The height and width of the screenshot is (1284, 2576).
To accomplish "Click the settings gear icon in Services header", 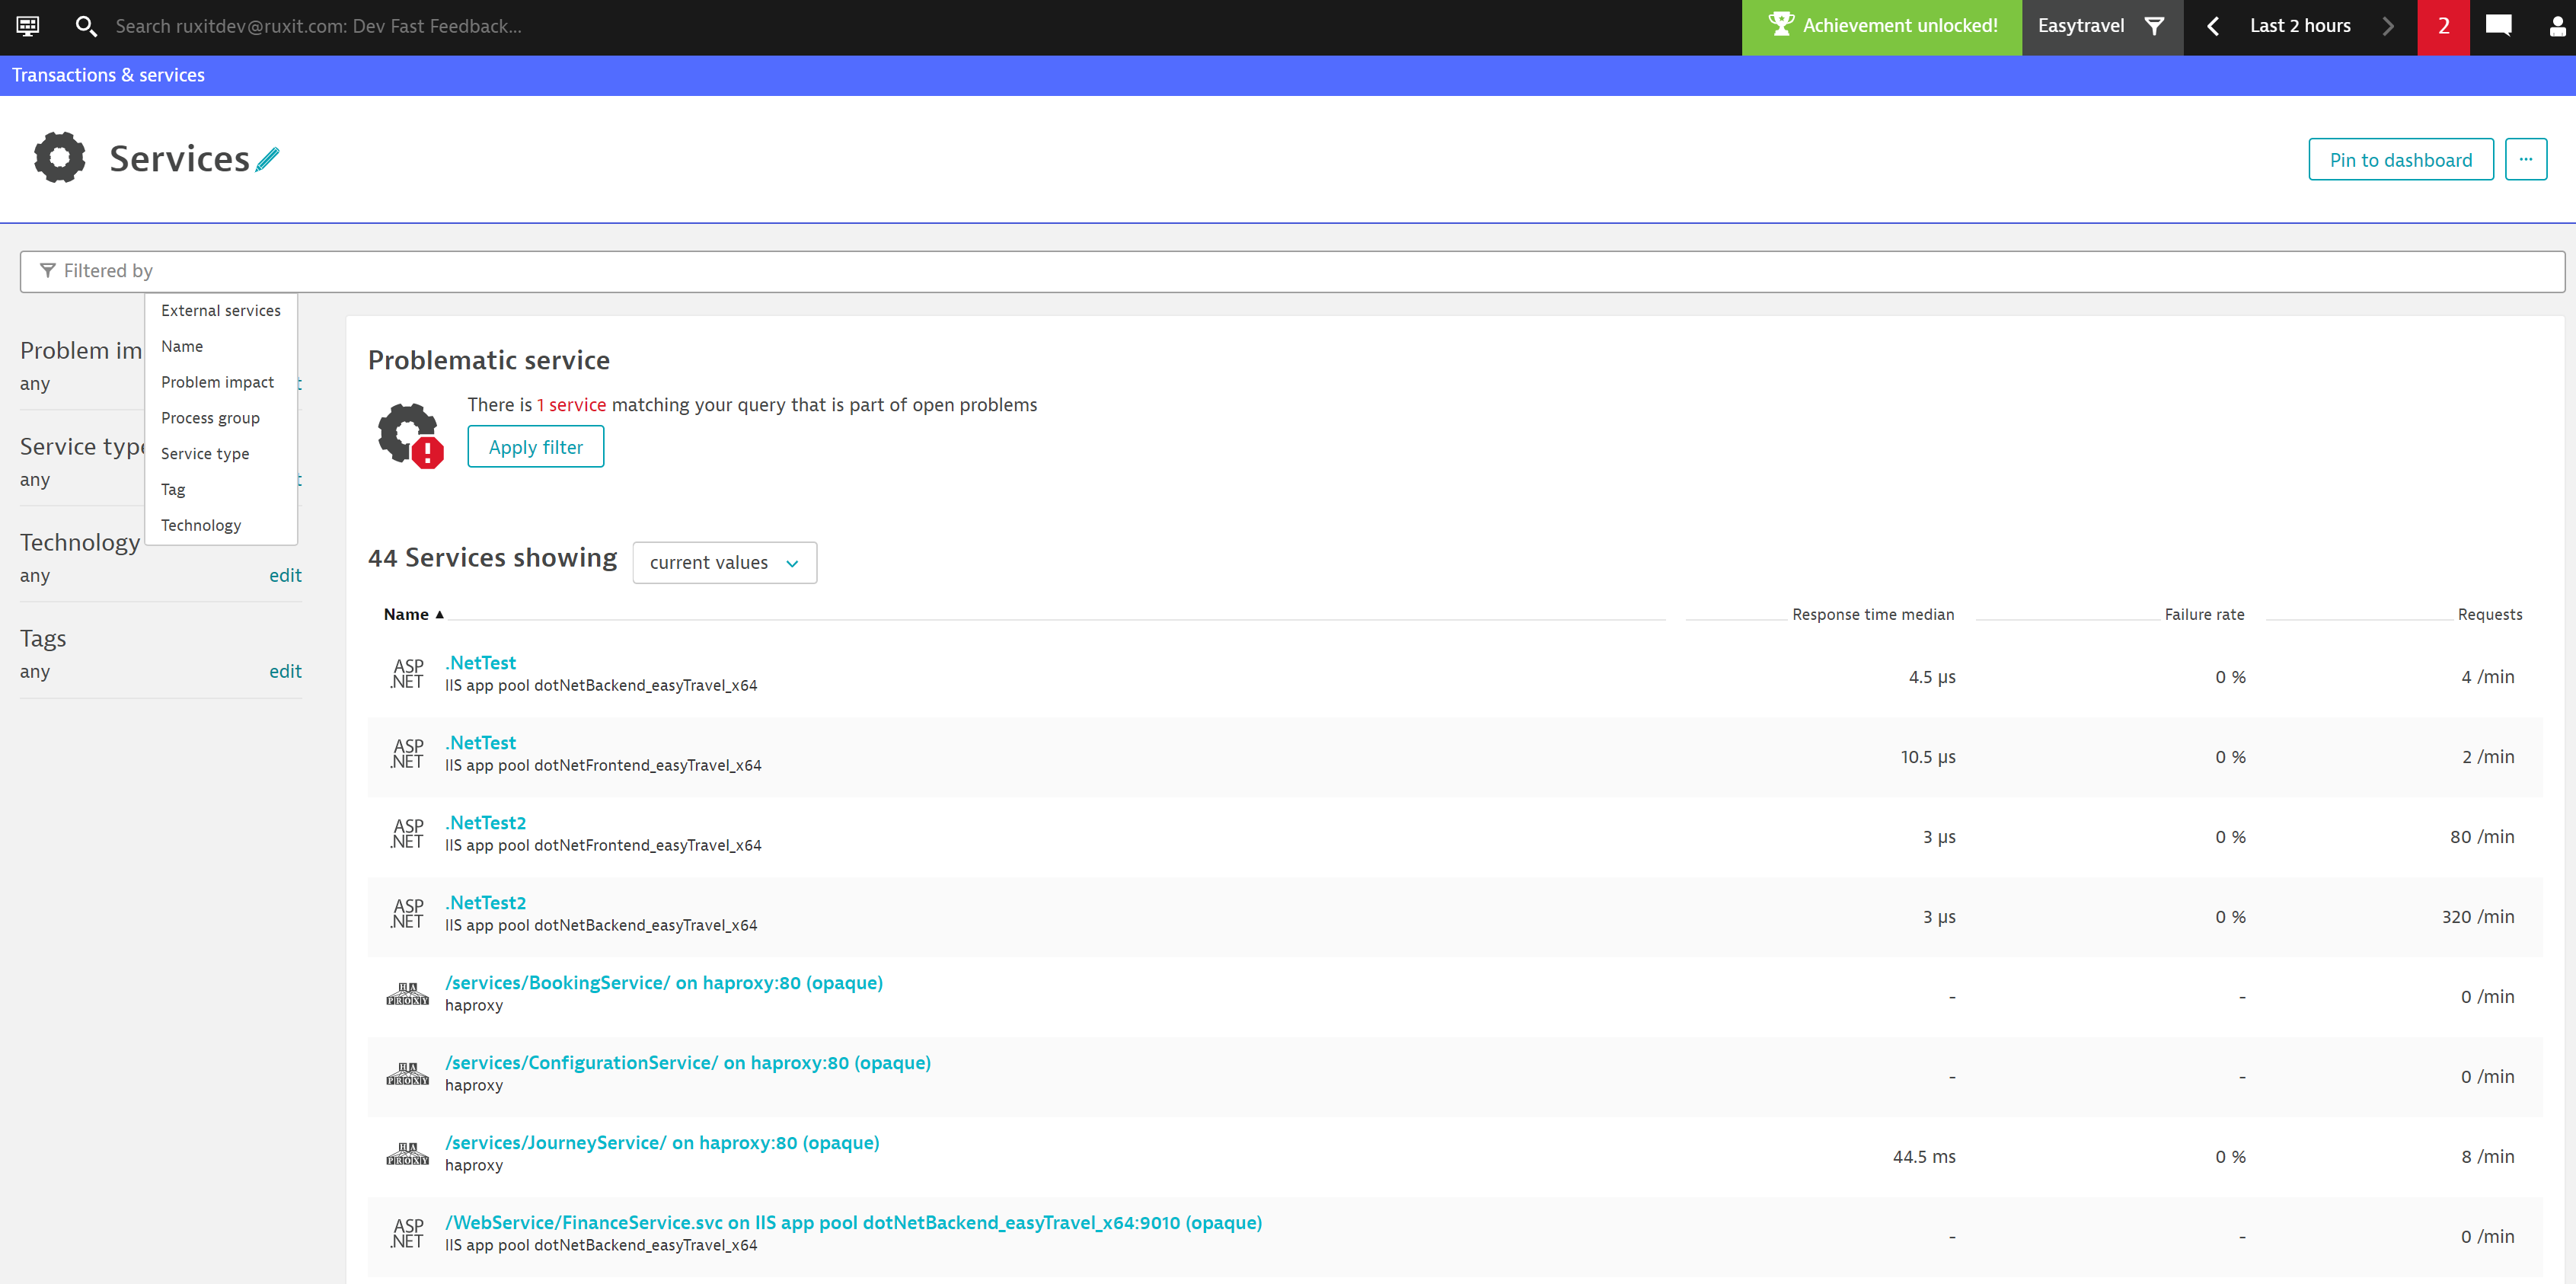I will point(61,158).
